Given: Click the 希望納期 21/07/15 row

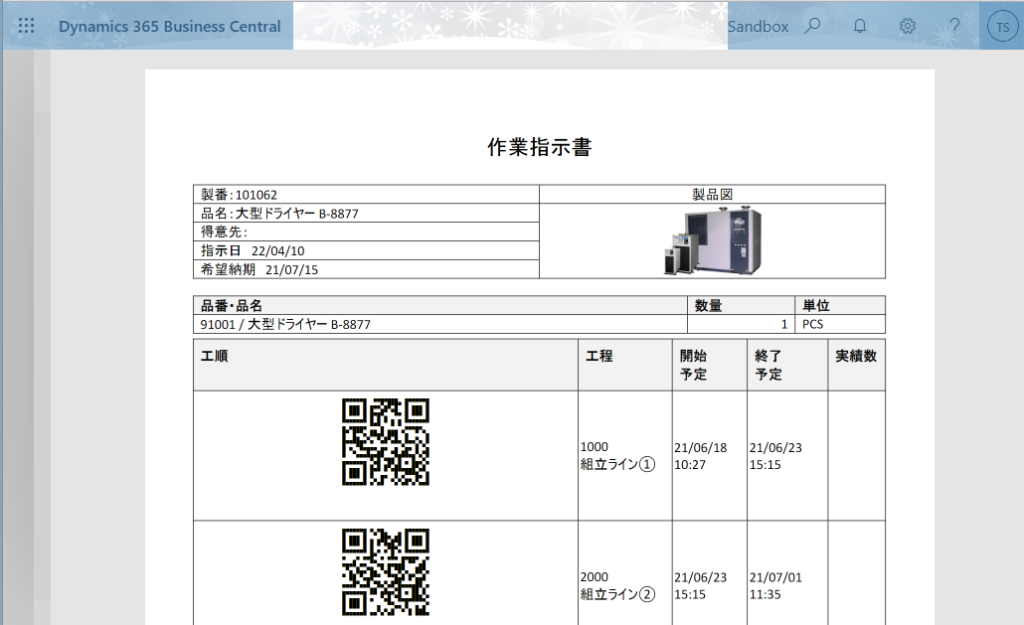Looking at the screenshot, I should pyautogui.click(x=366, y=269).
